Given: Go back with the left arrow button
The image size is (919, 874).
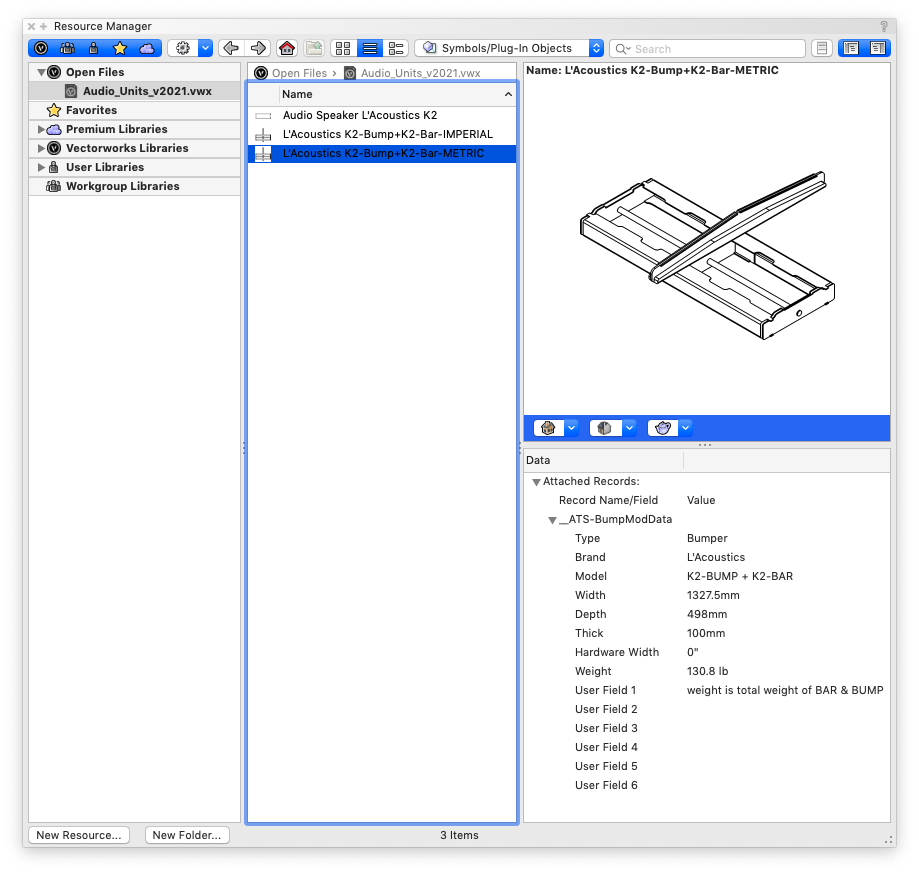Looking at the screenshot, I should coord(231,48).
